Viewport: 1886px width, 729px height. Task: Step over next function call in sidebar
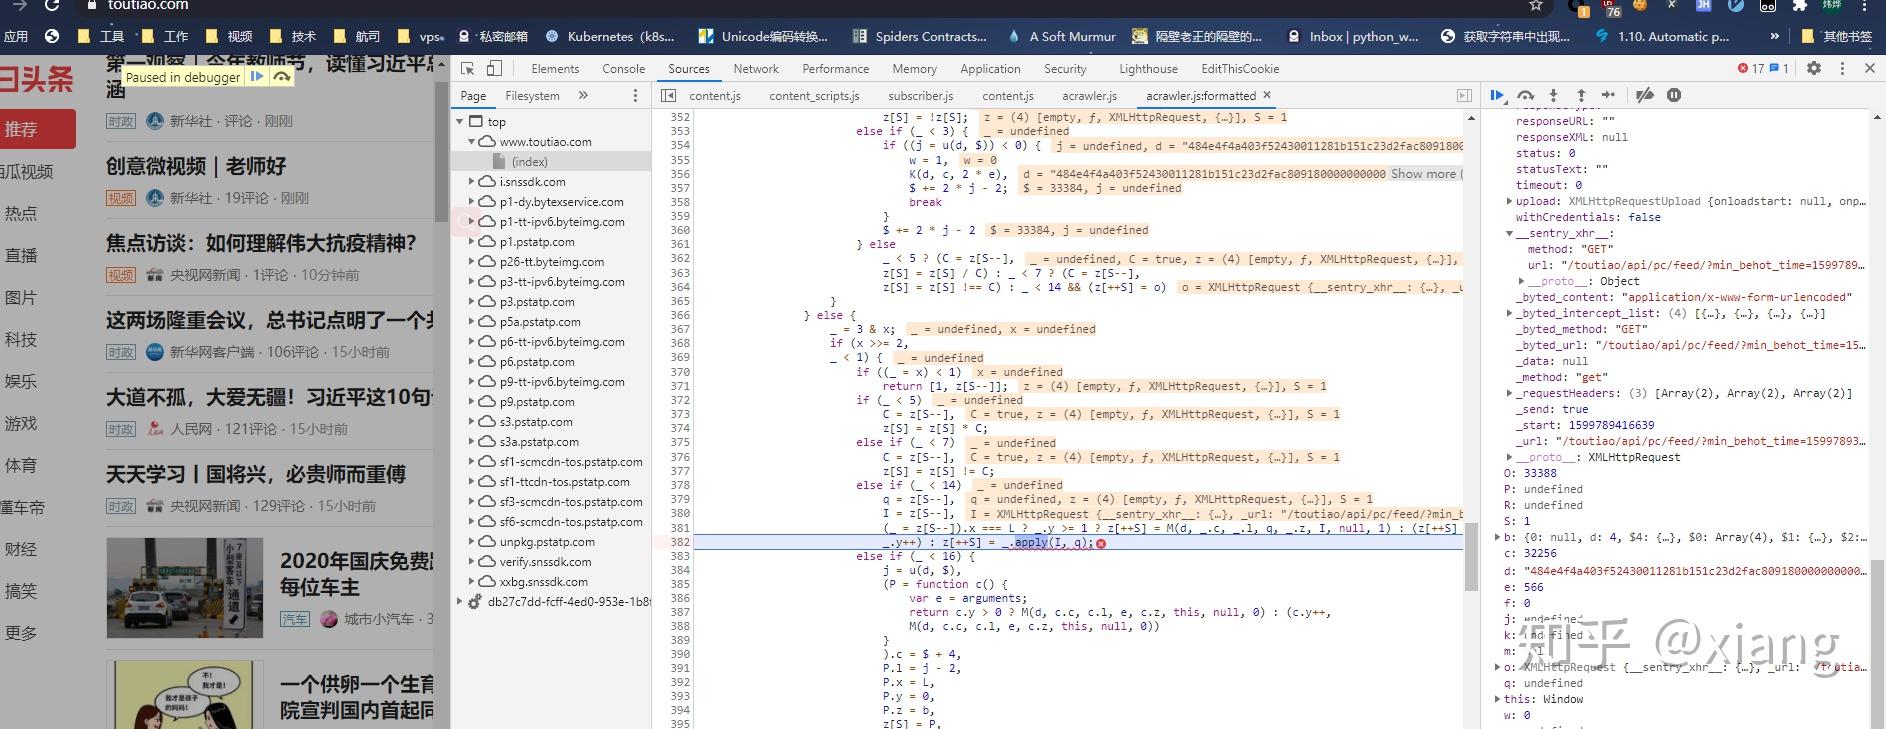click(x=1525, y=95)
